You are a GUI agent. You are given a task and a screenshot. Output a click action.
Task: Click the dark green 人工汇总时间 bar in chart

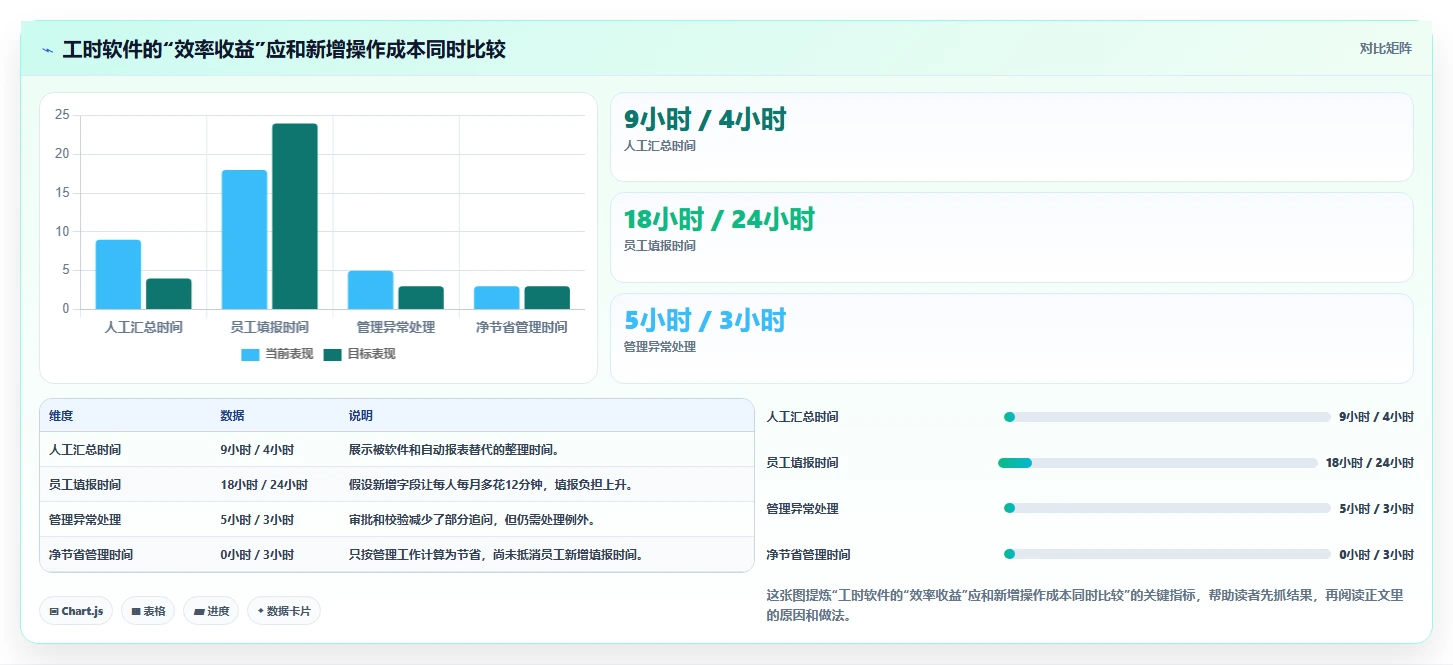click(168, 294)
